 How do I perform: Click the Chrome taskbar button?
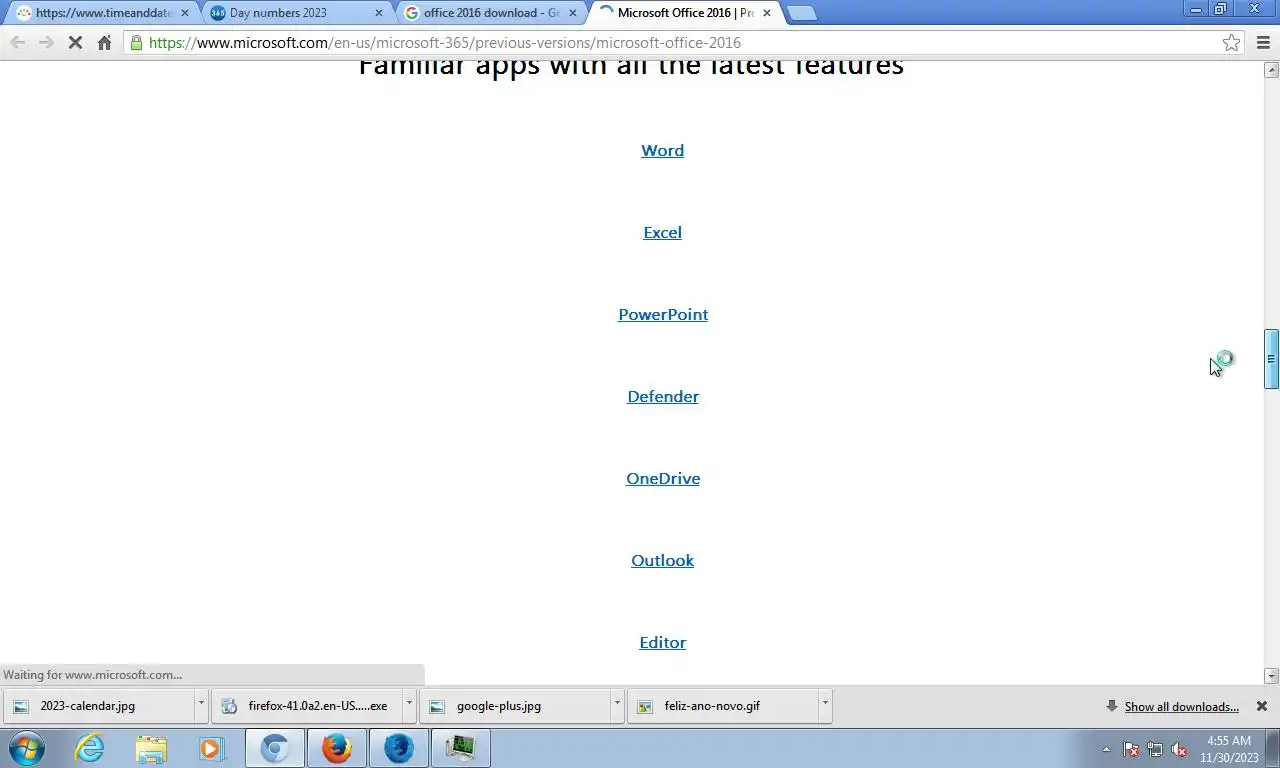(x=275, y=748)
